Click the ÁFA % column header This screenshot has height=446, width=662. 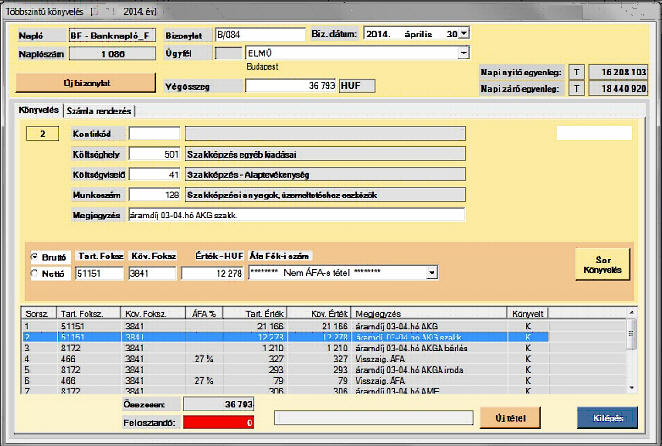coord(204,313)
